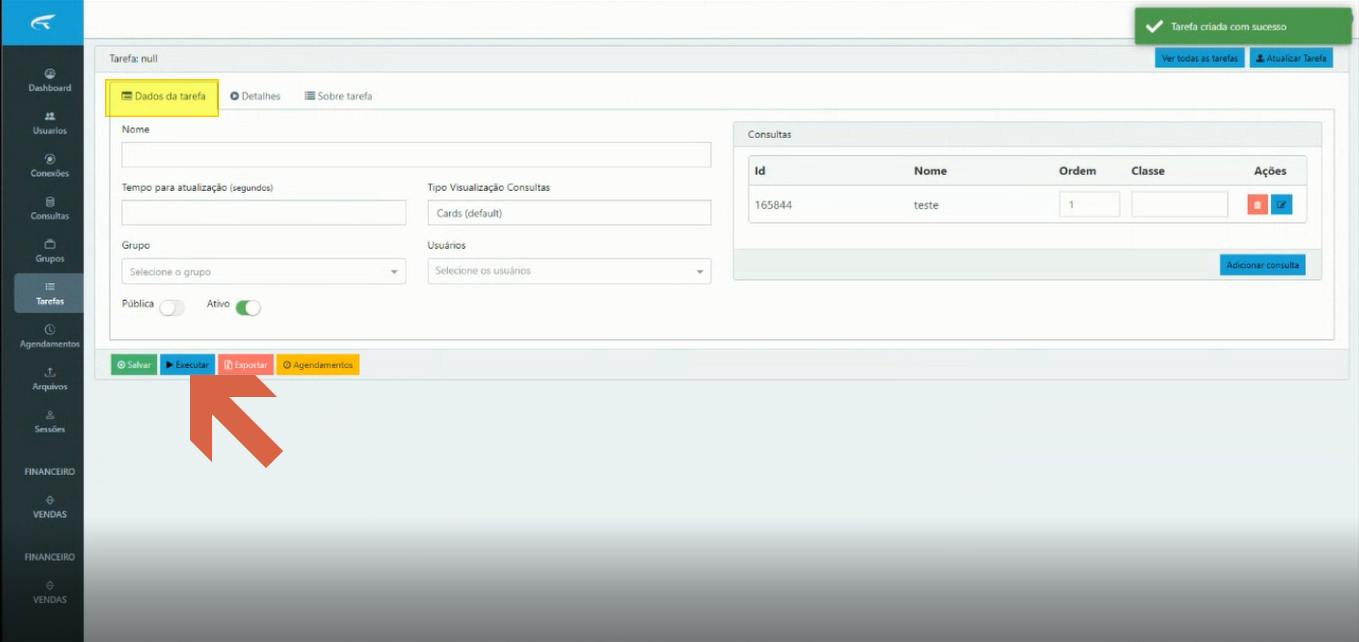1359x642 pixels.
Task: Focus the Nome input field
Action: pos(416,155)
